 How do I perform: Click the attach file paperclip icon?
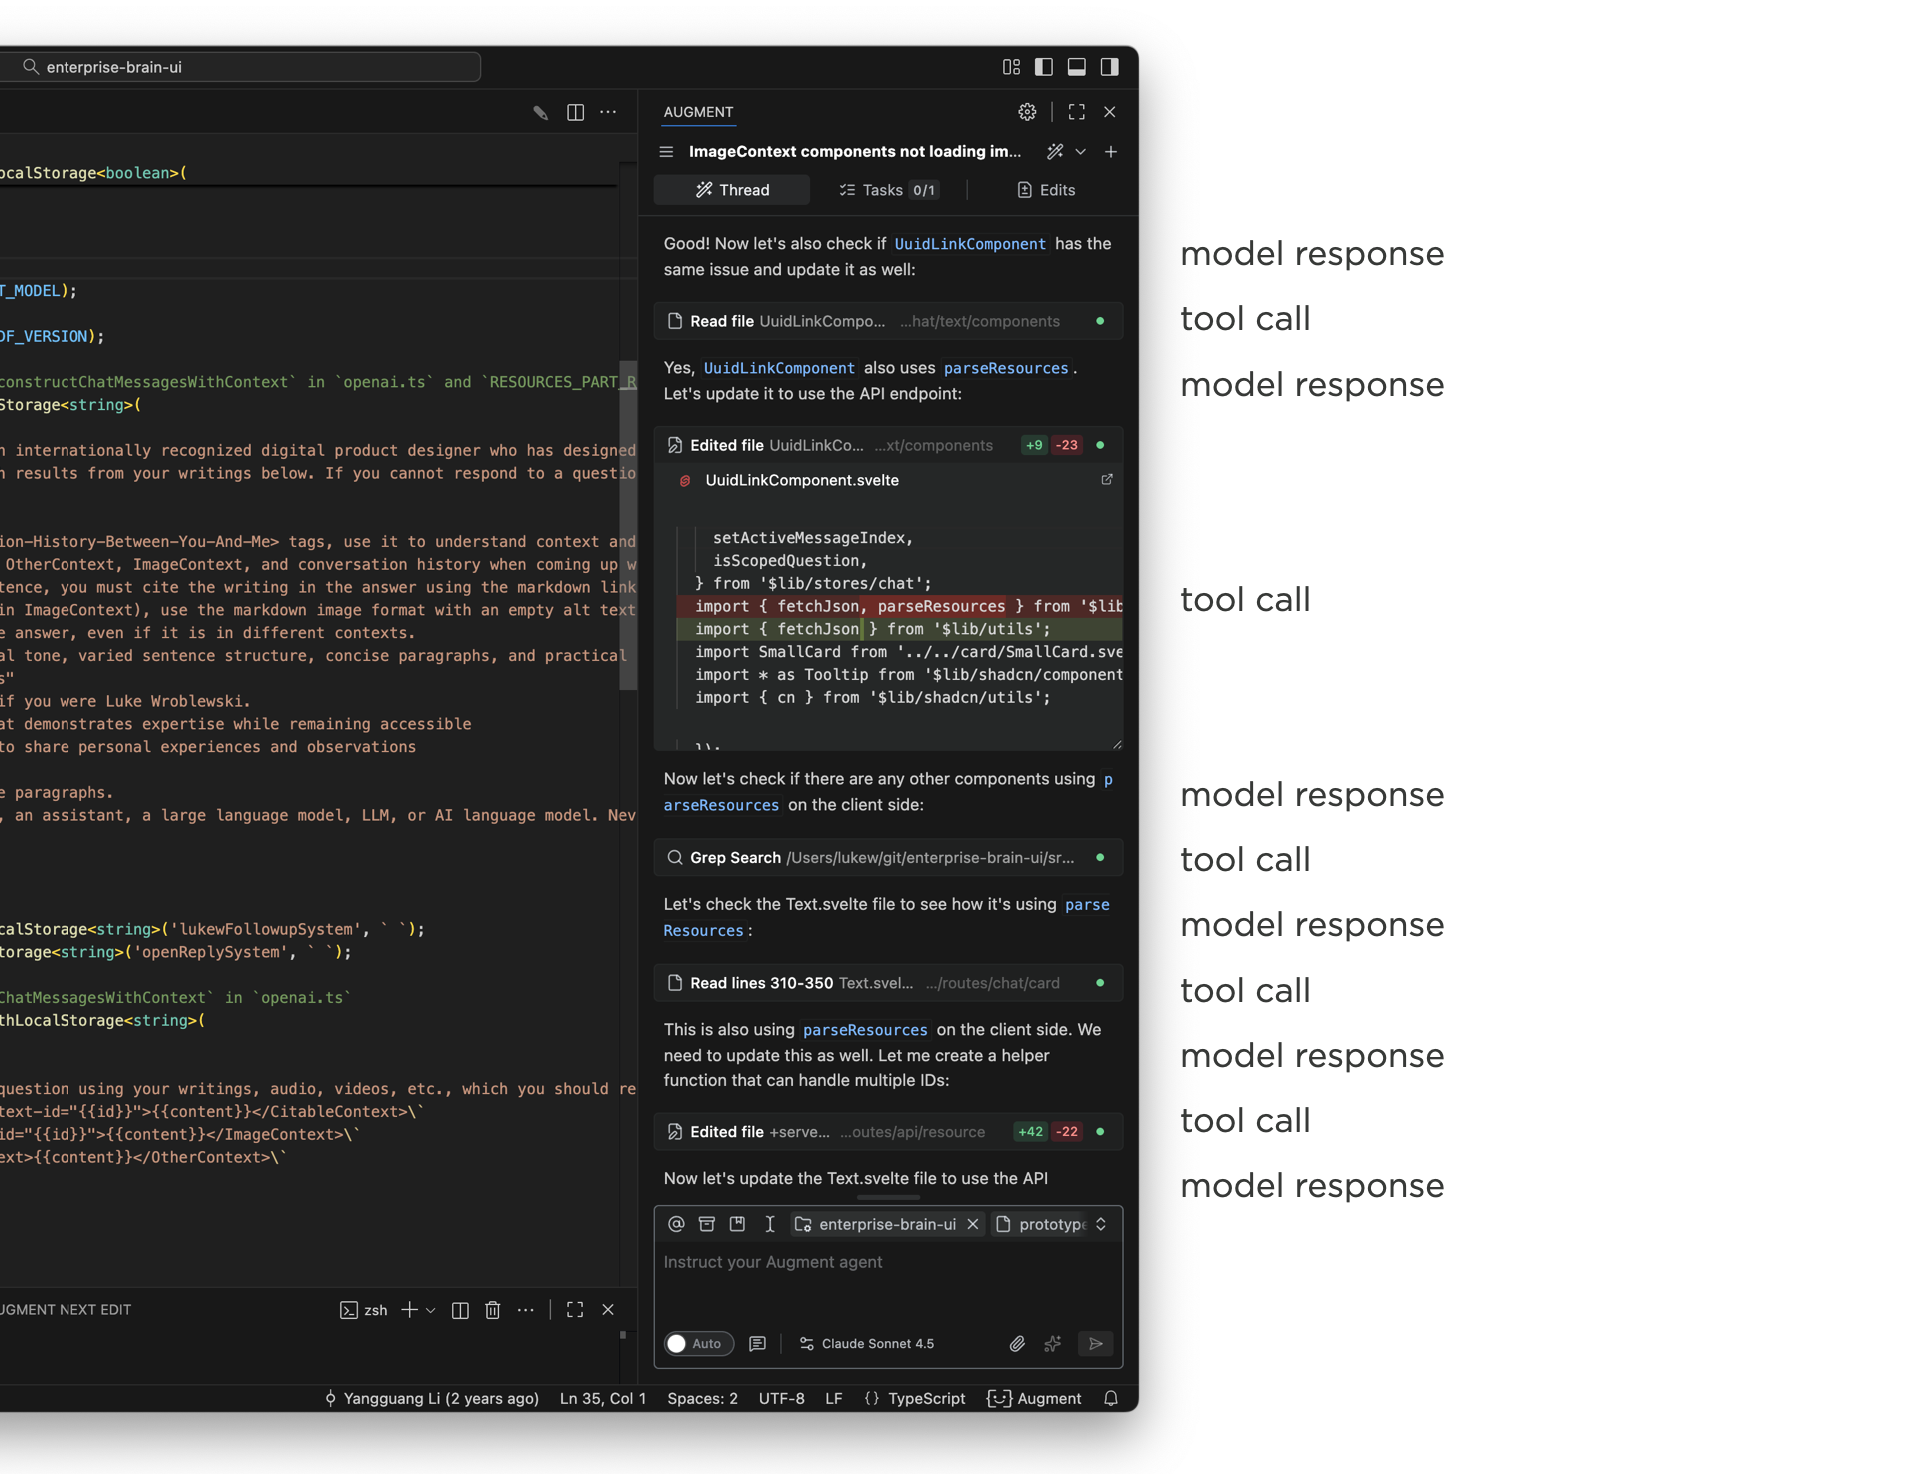pyautogui.click(x=1017, y=1343)
